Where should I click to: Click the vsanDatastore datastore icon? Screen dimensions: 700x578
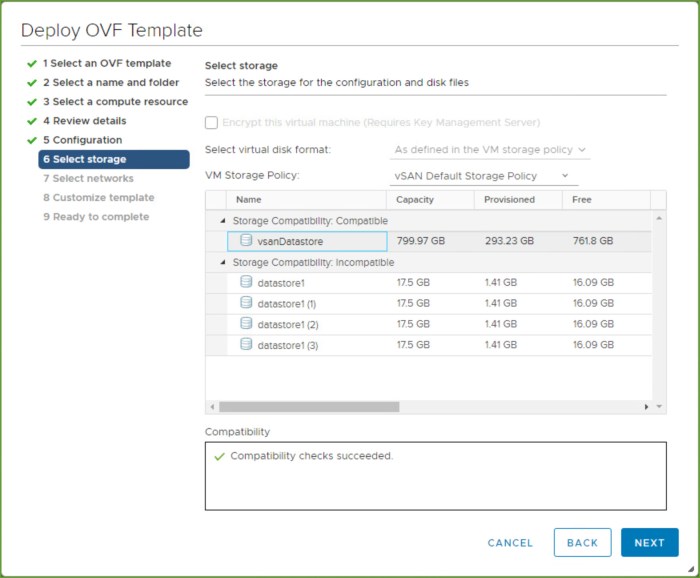247,241
